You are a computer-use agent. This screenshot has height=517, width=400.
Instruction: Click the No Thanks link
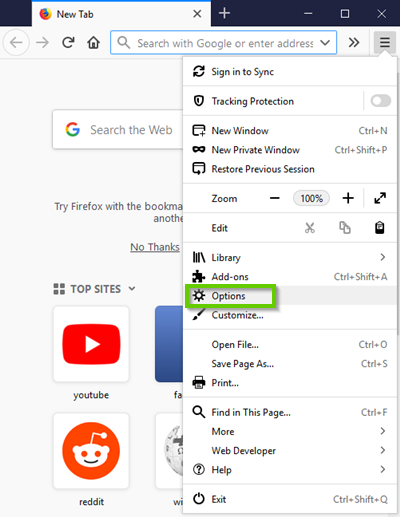click(x=155, y=247)
